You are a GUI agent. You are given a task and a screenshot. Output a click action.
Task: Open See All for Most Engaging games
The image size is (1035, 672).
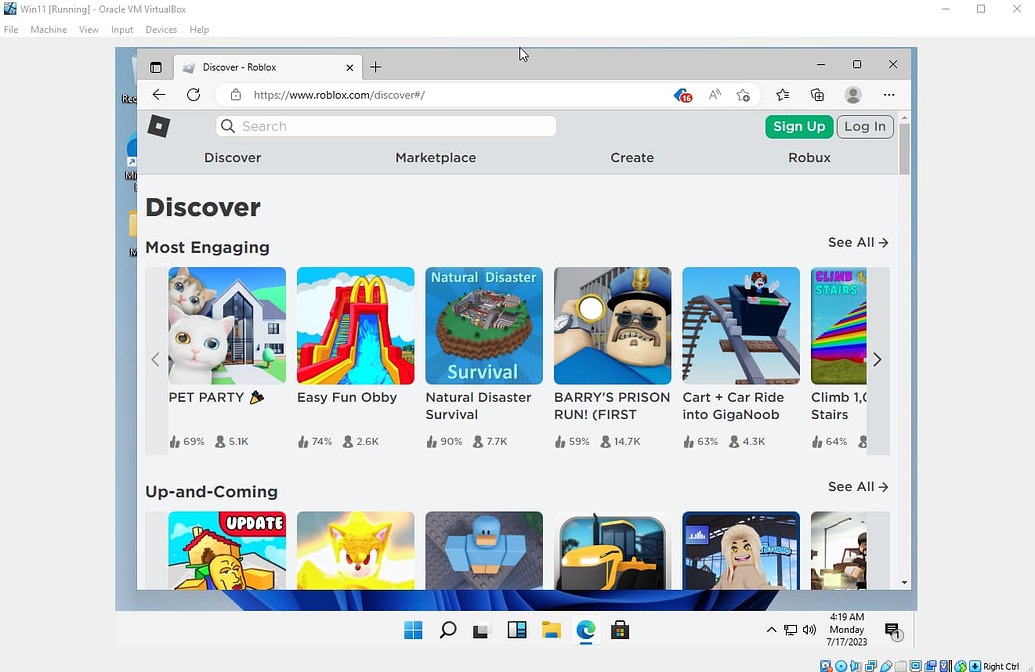tap(857, 242)
